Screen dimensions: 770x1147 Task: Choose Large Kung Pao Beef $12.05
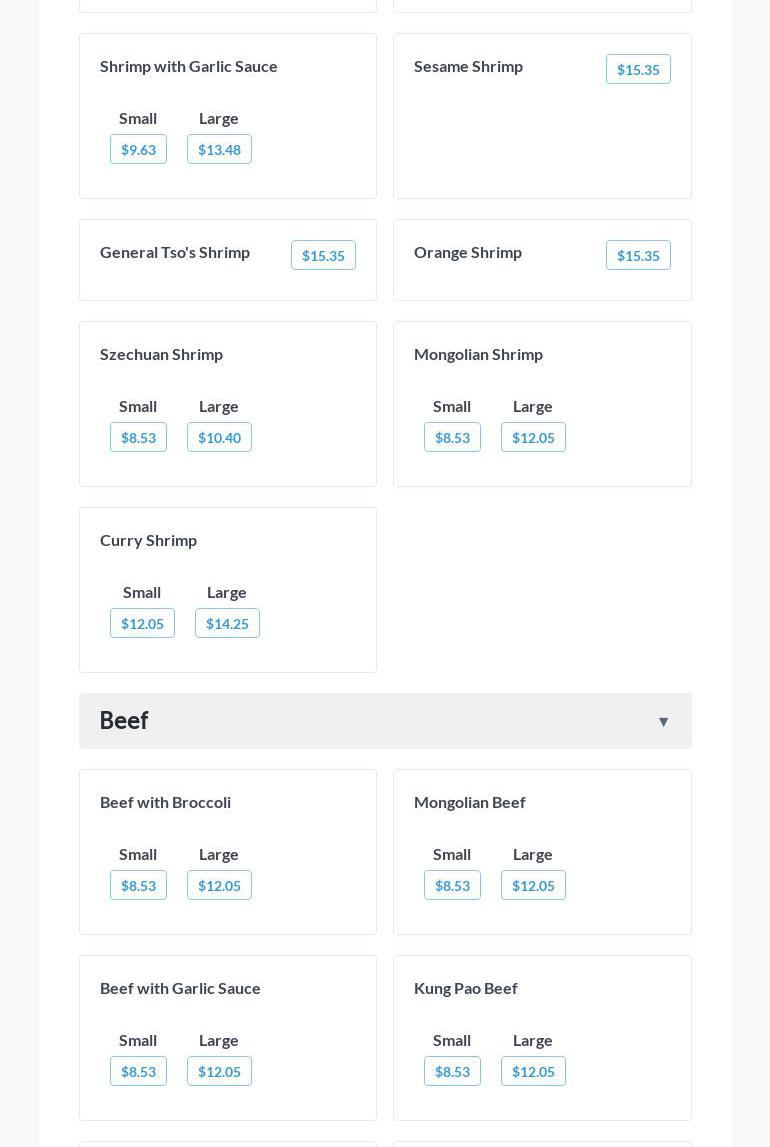pyautogui.click(x=533, y=1072)
